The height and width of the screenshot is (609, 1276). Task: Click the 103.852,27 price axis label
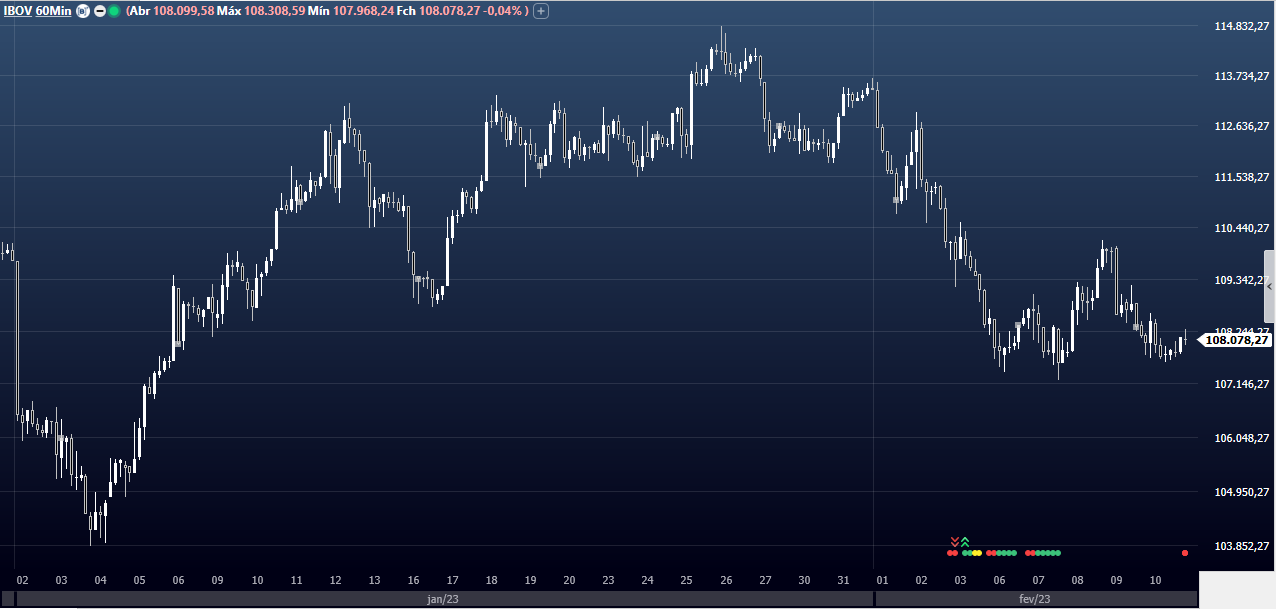(x=1233, y=546)
